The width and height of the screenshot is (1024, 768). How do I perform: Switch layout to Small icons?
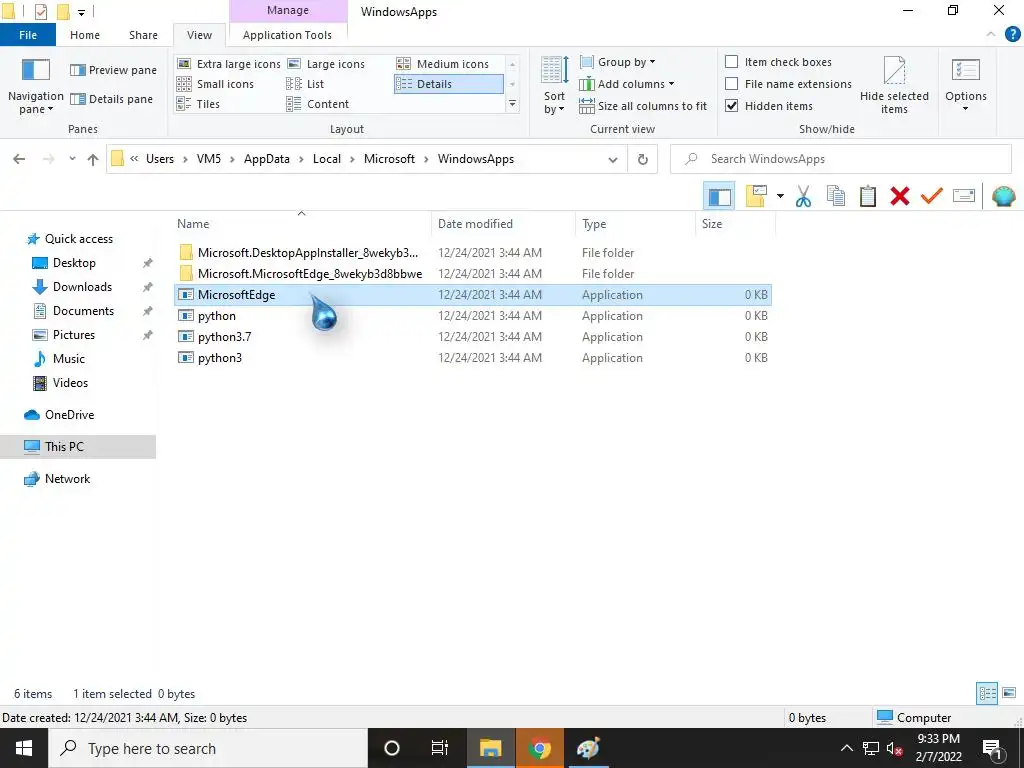[216, 84]
